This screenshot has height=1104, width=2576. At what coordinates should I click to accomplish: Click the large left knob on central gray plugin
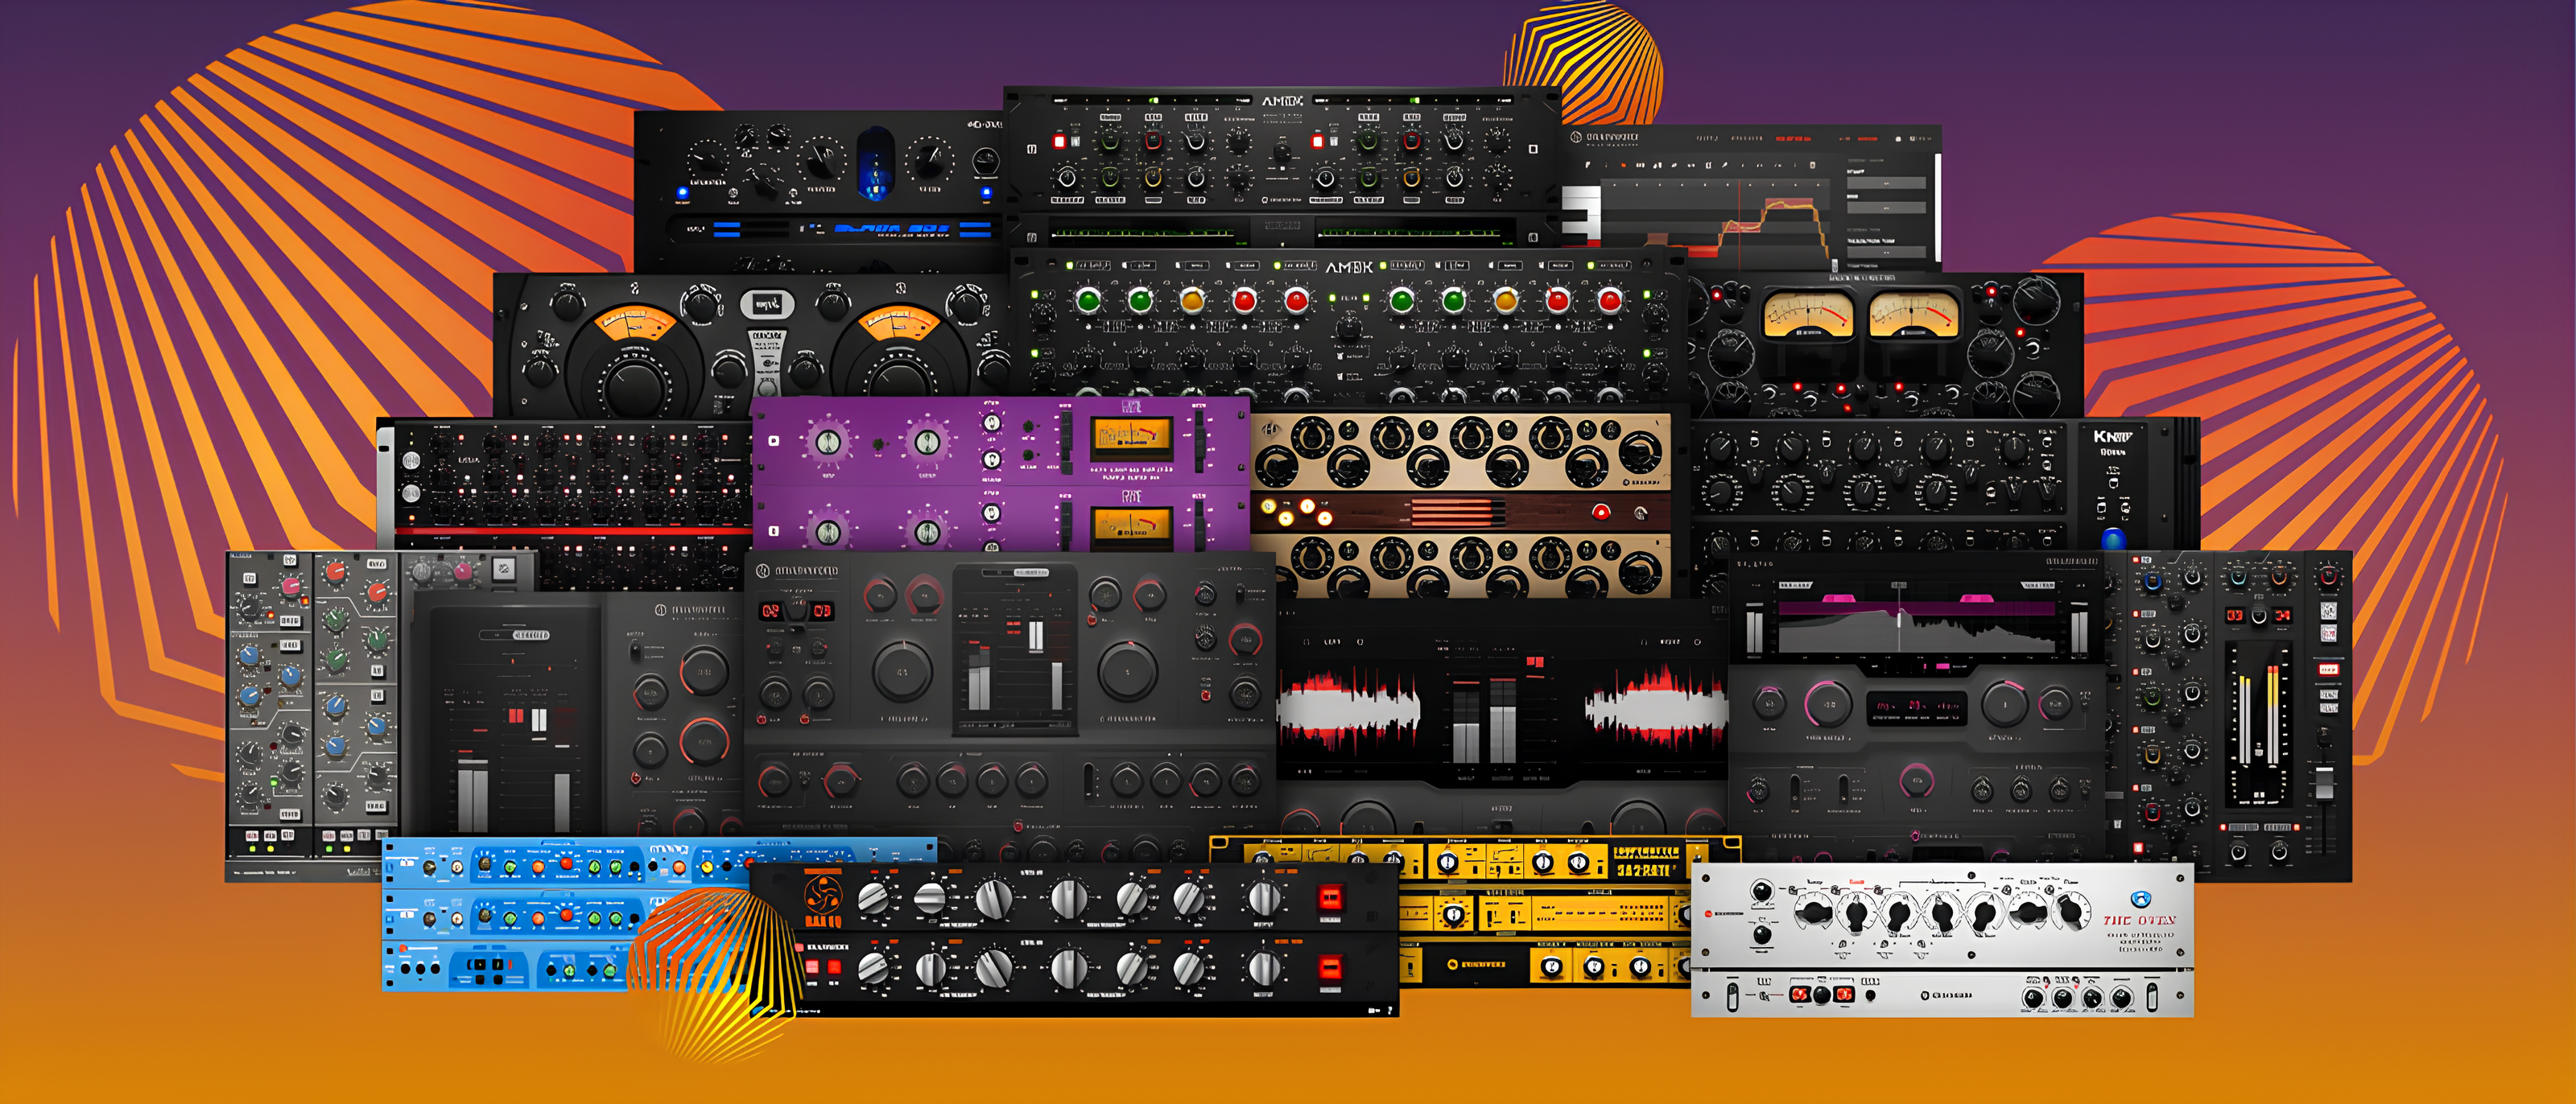[x=902, y=671]
